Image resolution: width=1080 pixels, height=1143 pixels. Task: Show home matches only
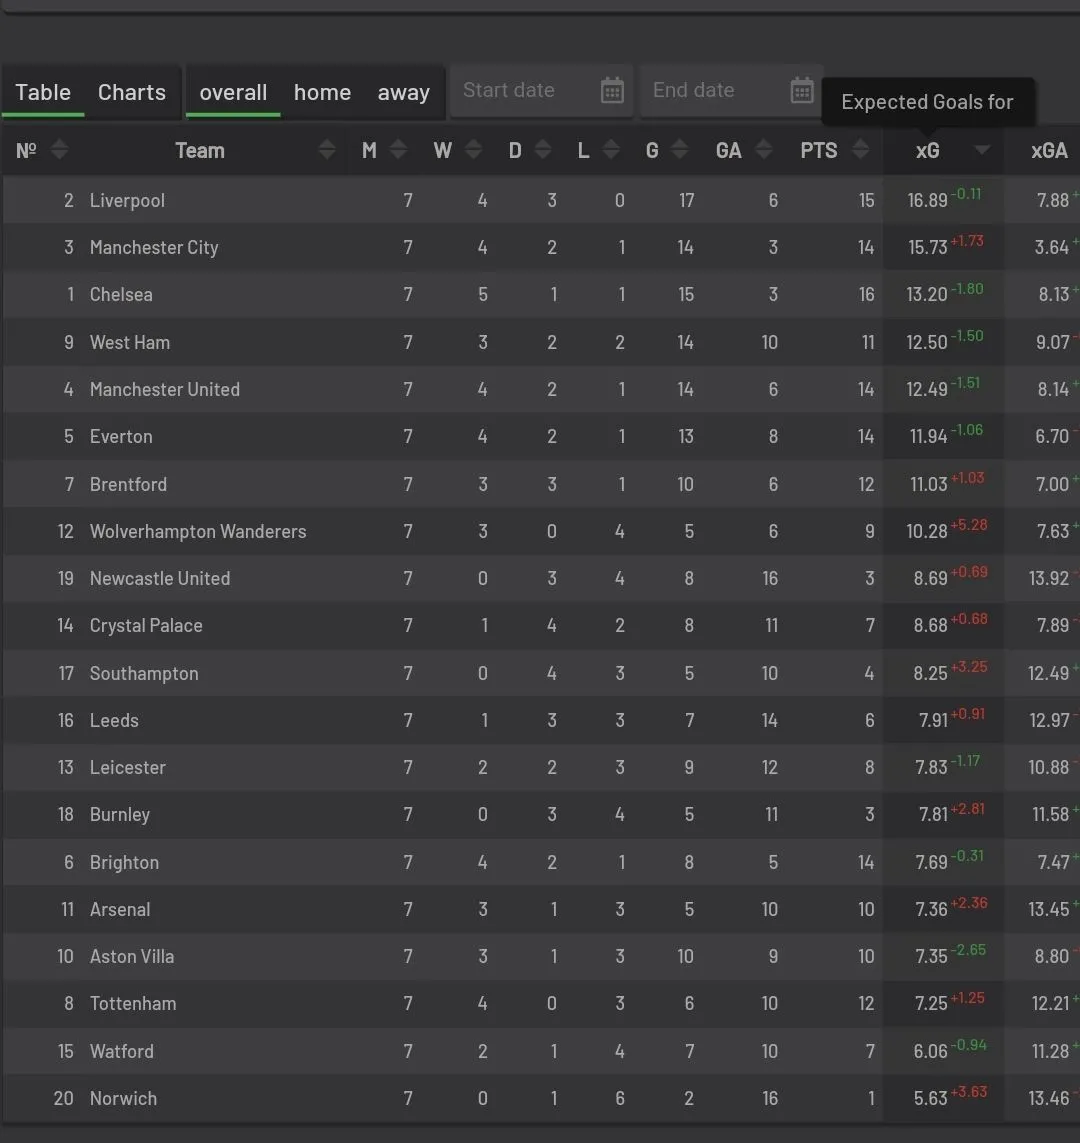(x=322, y=92)
